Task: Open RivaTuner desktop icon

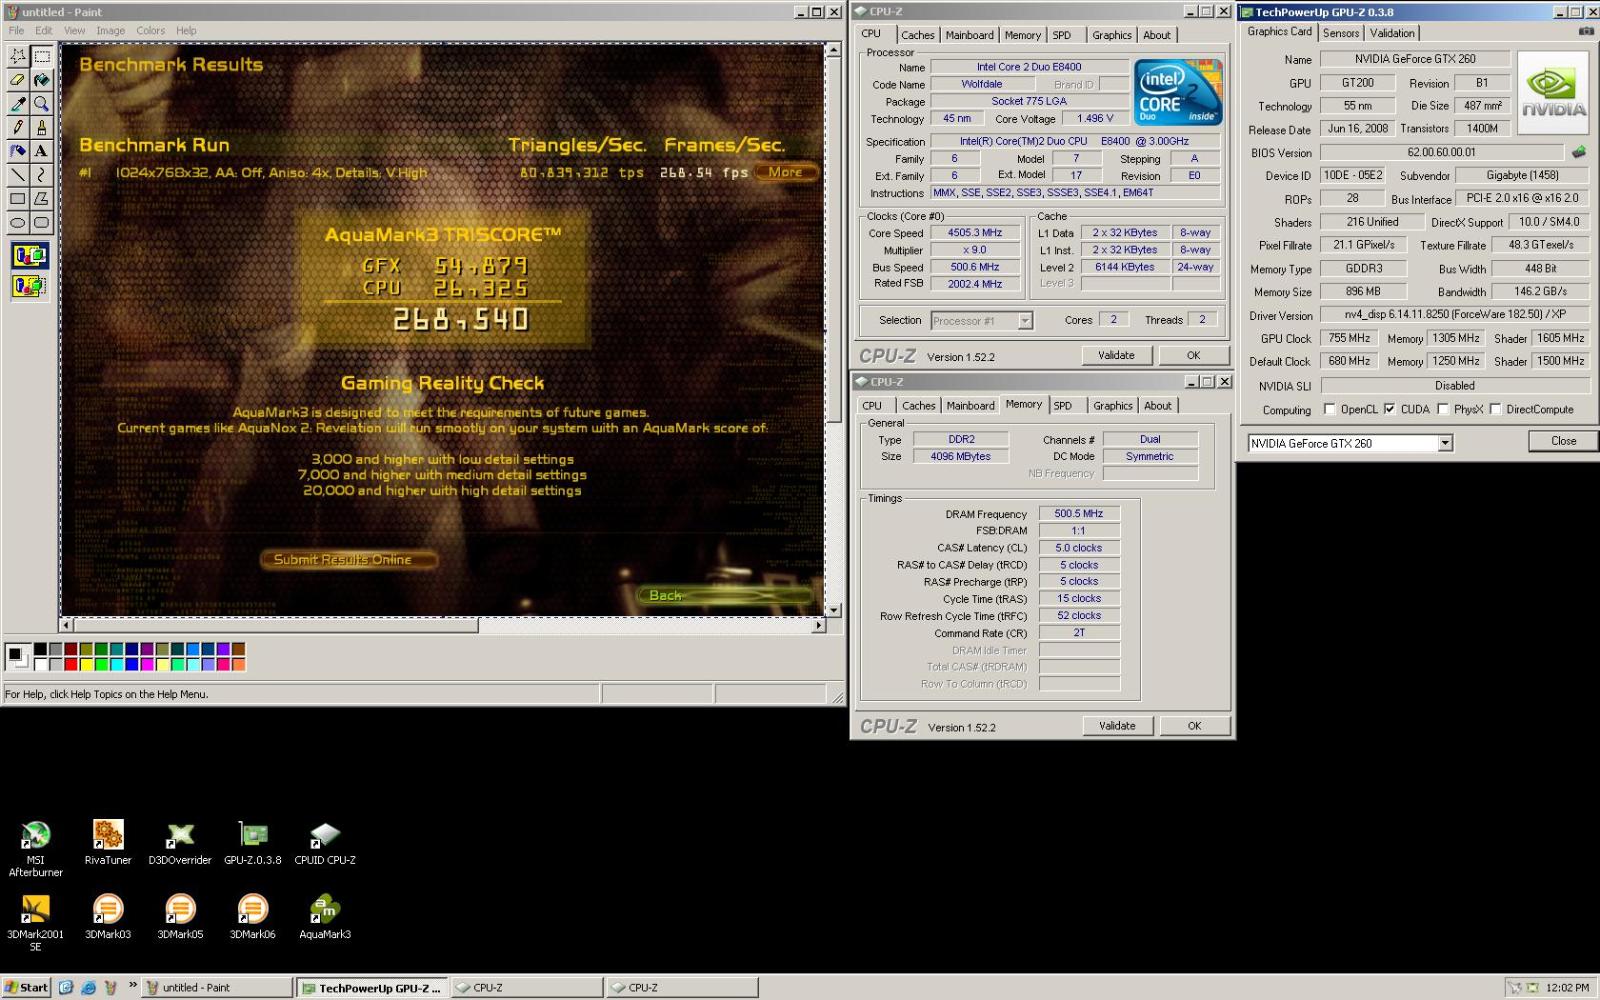Action: coord(108,842)
